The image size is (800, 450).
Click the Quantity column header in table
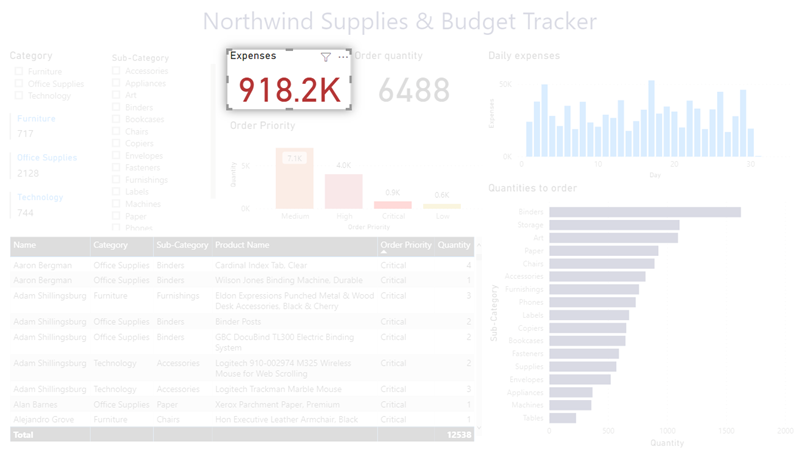click(x=453, y=245)
